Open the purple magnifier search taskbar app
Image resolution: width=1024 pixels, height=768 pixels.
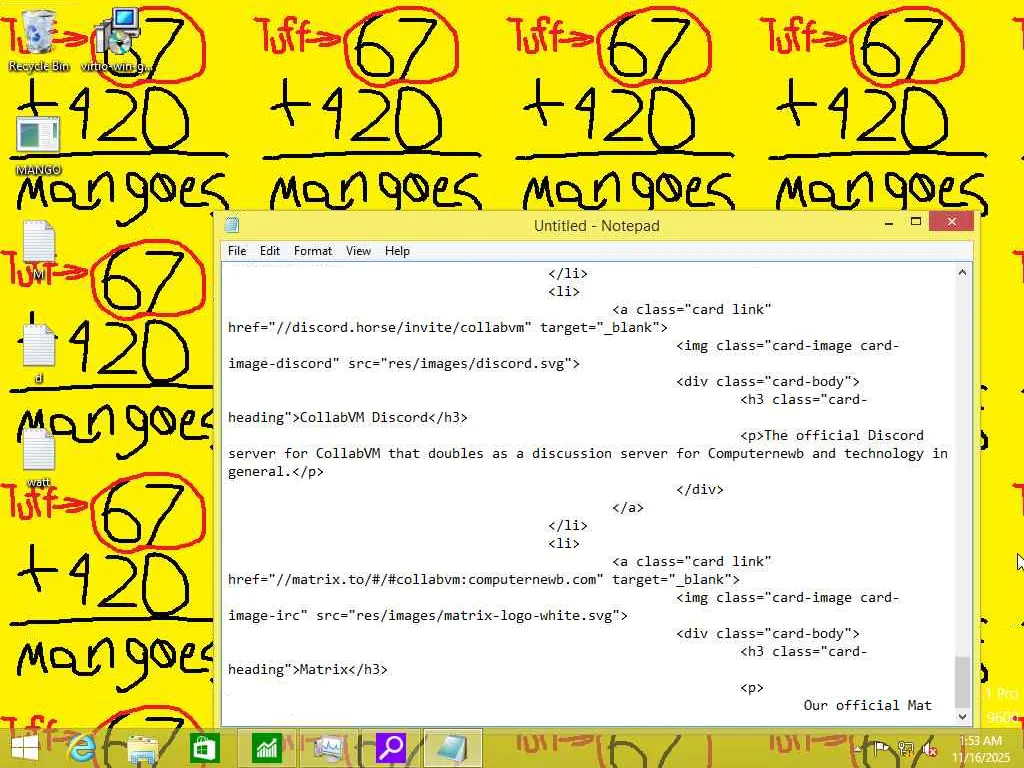click(390, 748)
